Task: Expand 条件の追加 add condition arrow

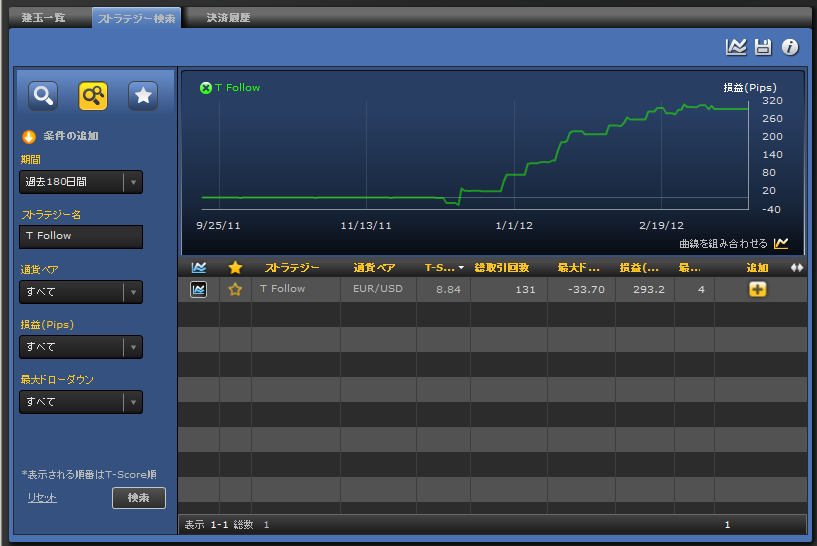Action: 29,136
